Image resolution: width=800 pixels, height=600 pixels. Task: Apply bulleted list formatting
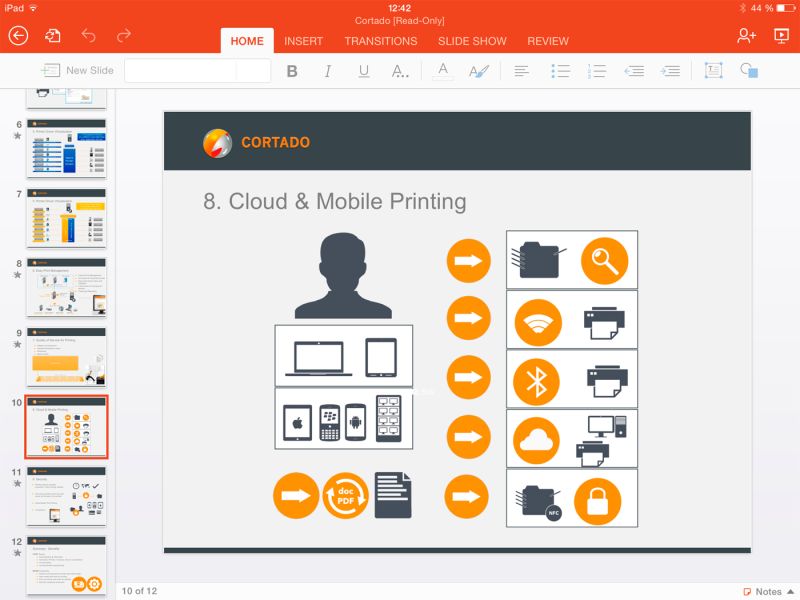tap(560, 70)
